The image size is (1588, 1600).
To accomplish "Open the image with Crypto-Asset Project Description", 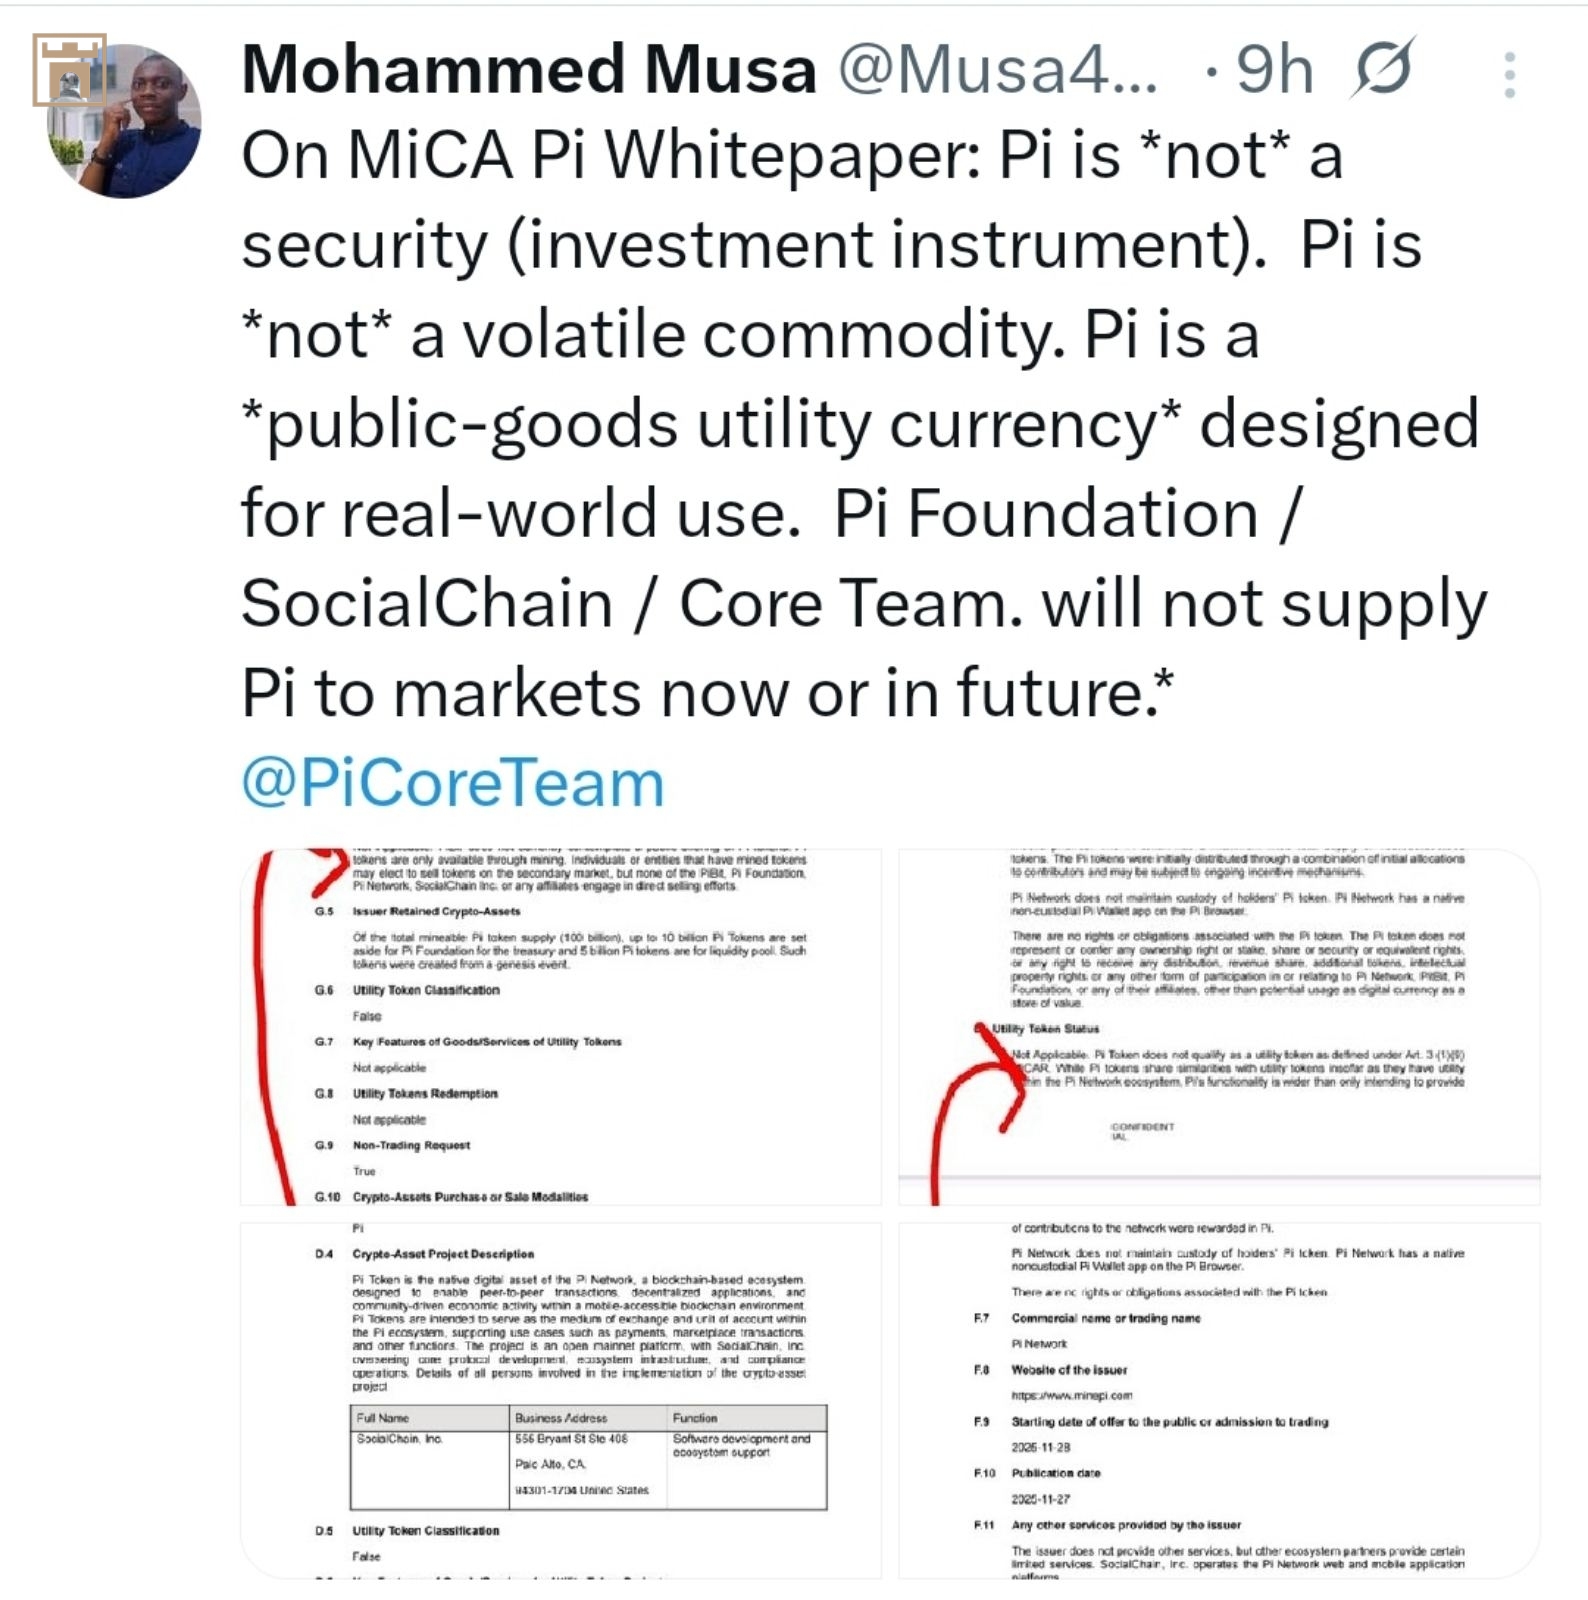I will (x=560, y=1399).
